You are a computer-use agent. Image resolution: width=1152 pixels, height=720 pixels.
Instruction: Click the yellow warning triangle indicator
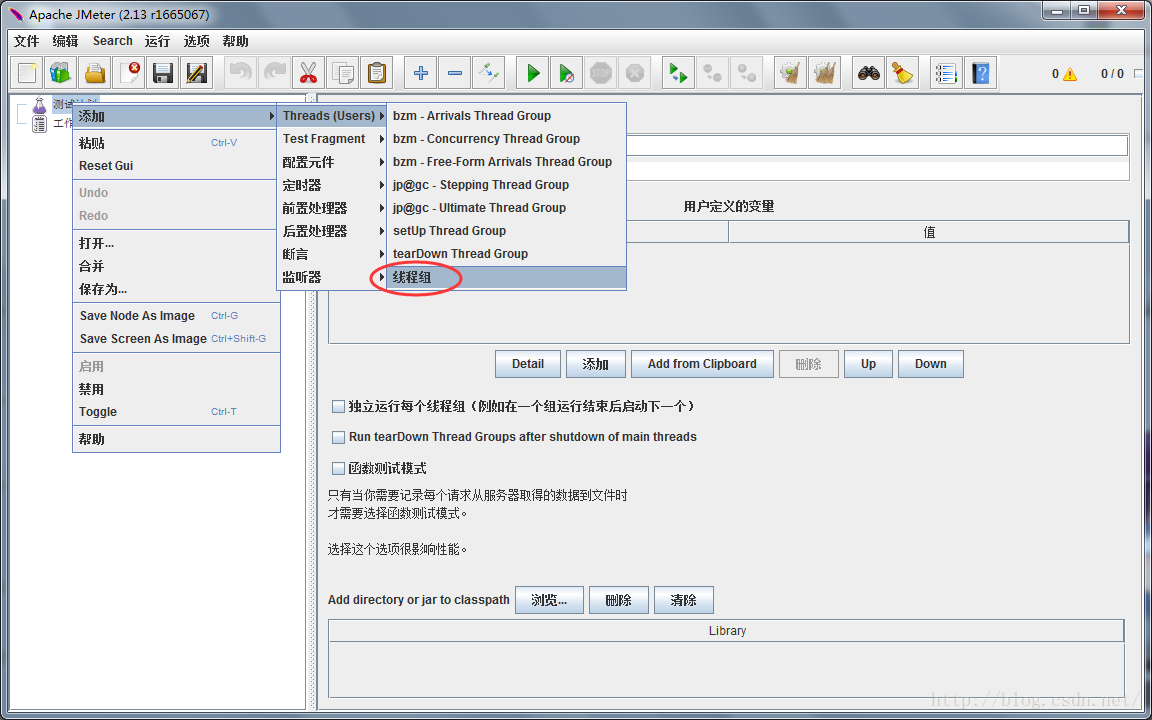pos(1070,73)
